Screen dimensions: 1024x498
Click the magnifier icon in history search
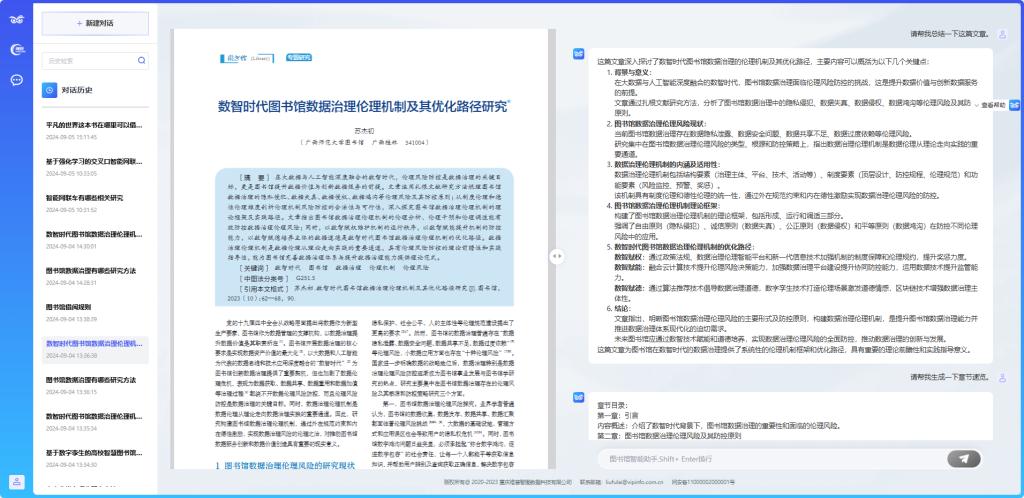point(141,61)
